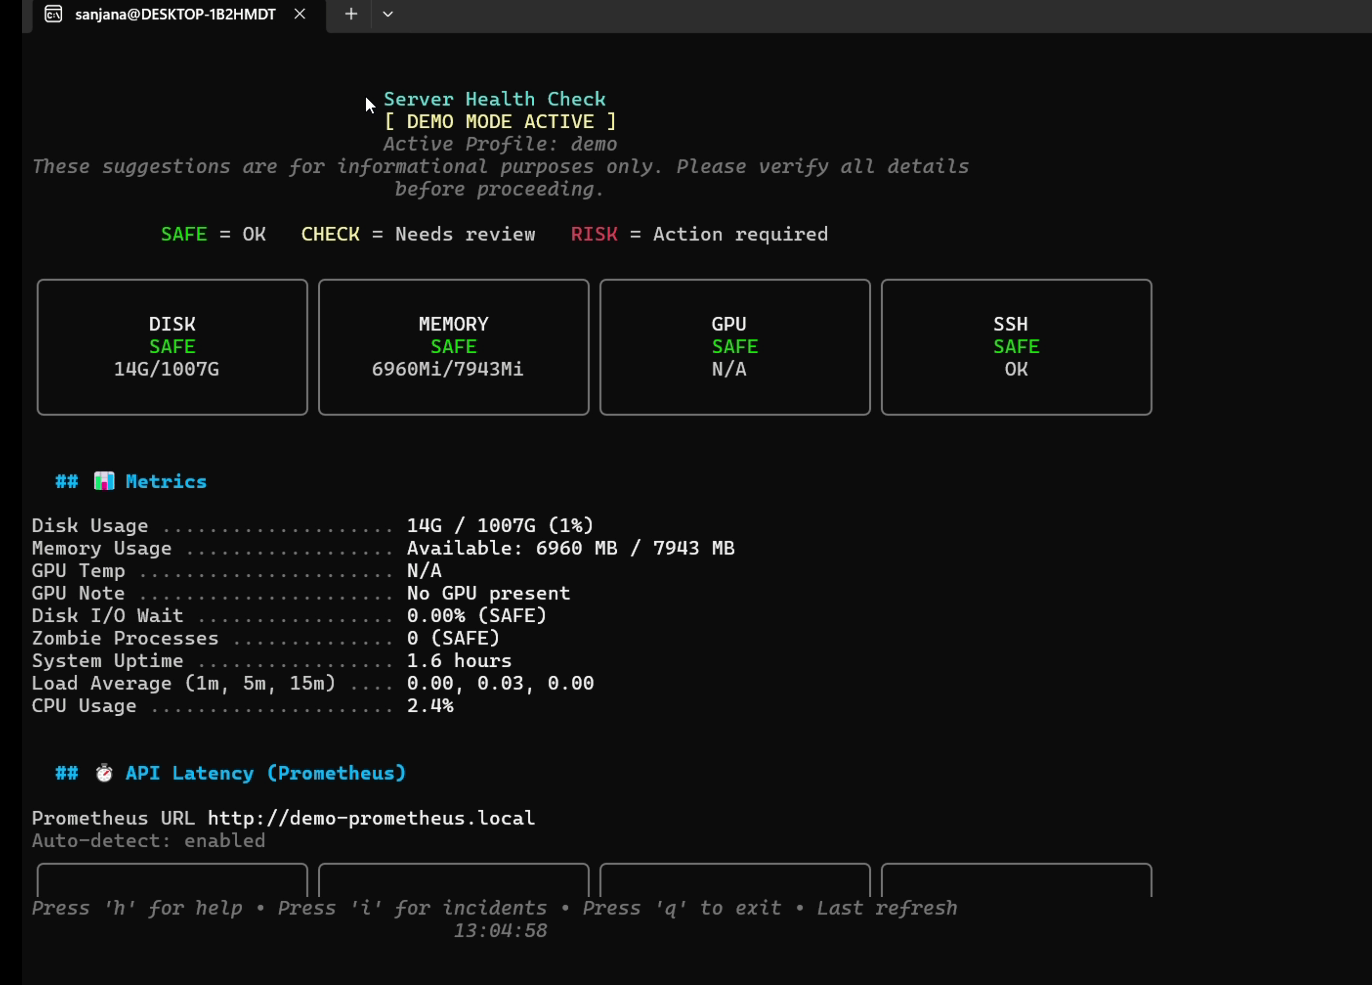
Task: Click the '1.6 hours' uptime value
Action: 459,660
